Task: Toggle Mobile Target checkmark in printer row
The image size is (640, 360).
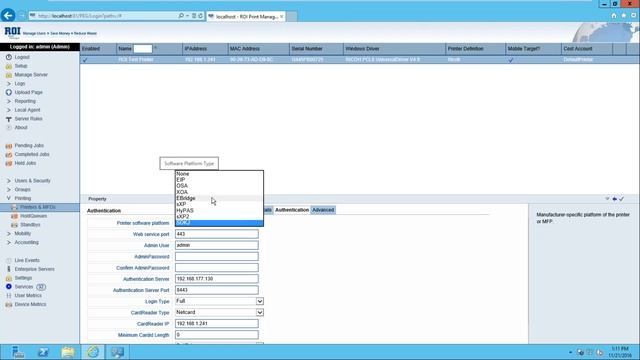Action: (x=510, y=60)
